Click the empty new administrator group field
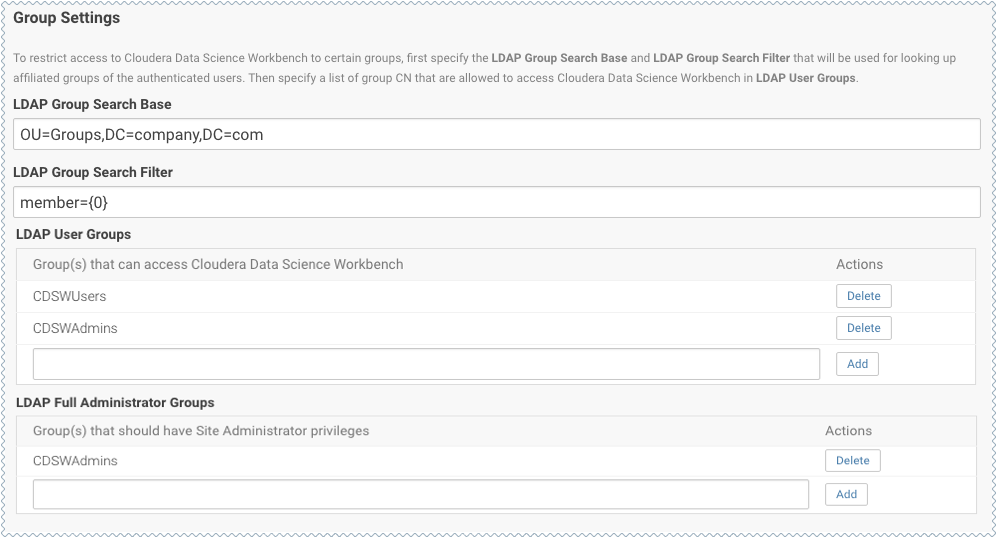 click(x=420, y=494)
